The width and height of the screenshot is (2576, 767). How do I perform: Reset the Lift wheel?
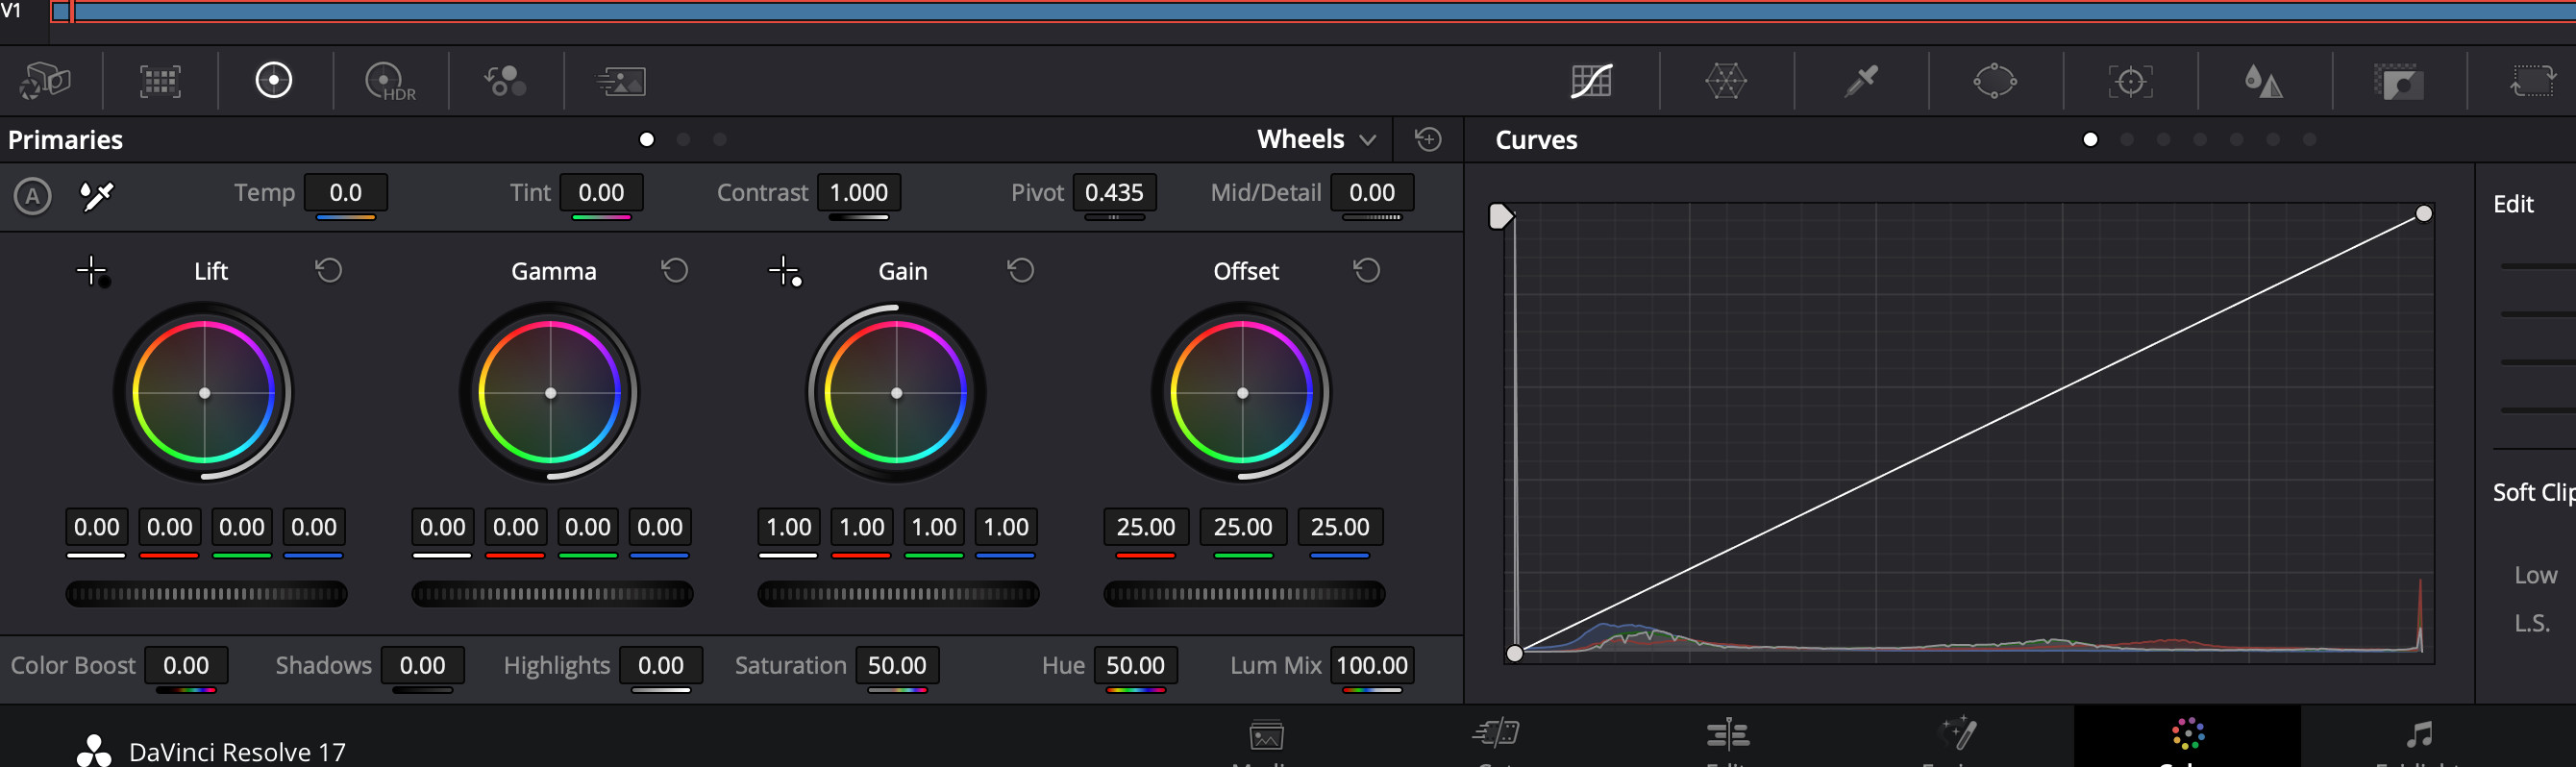point(329,270)
